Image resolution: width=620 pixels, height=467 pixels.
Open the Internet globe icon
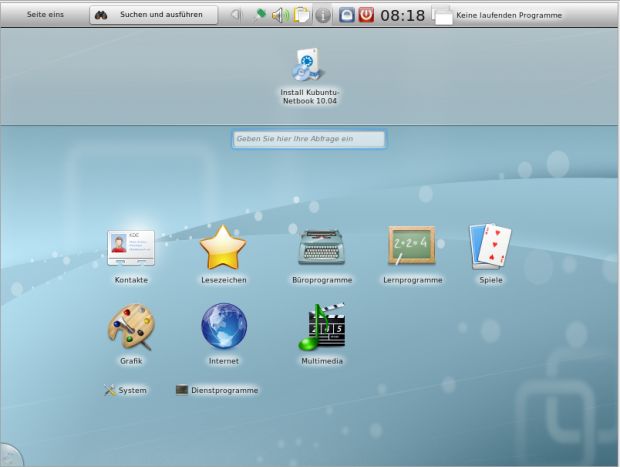coord(224,326)
